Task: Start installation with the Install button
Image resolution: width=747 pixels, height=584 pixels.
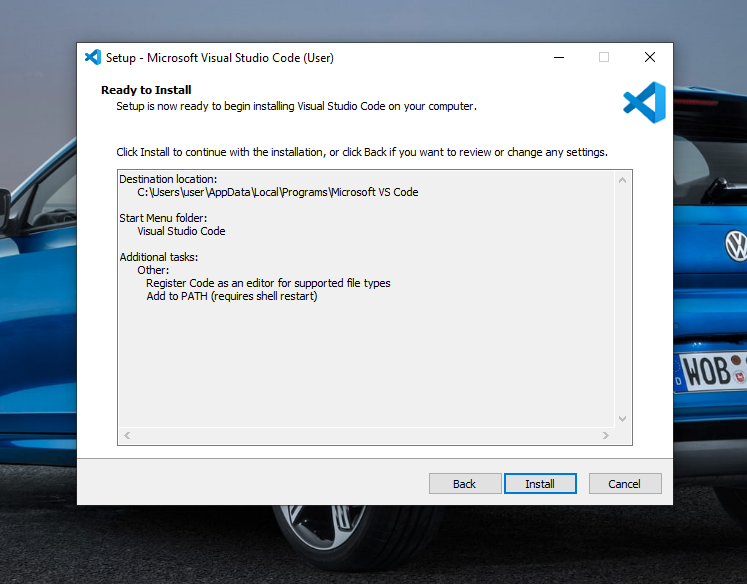Action: pyautogui.click(x=540, y=484)
